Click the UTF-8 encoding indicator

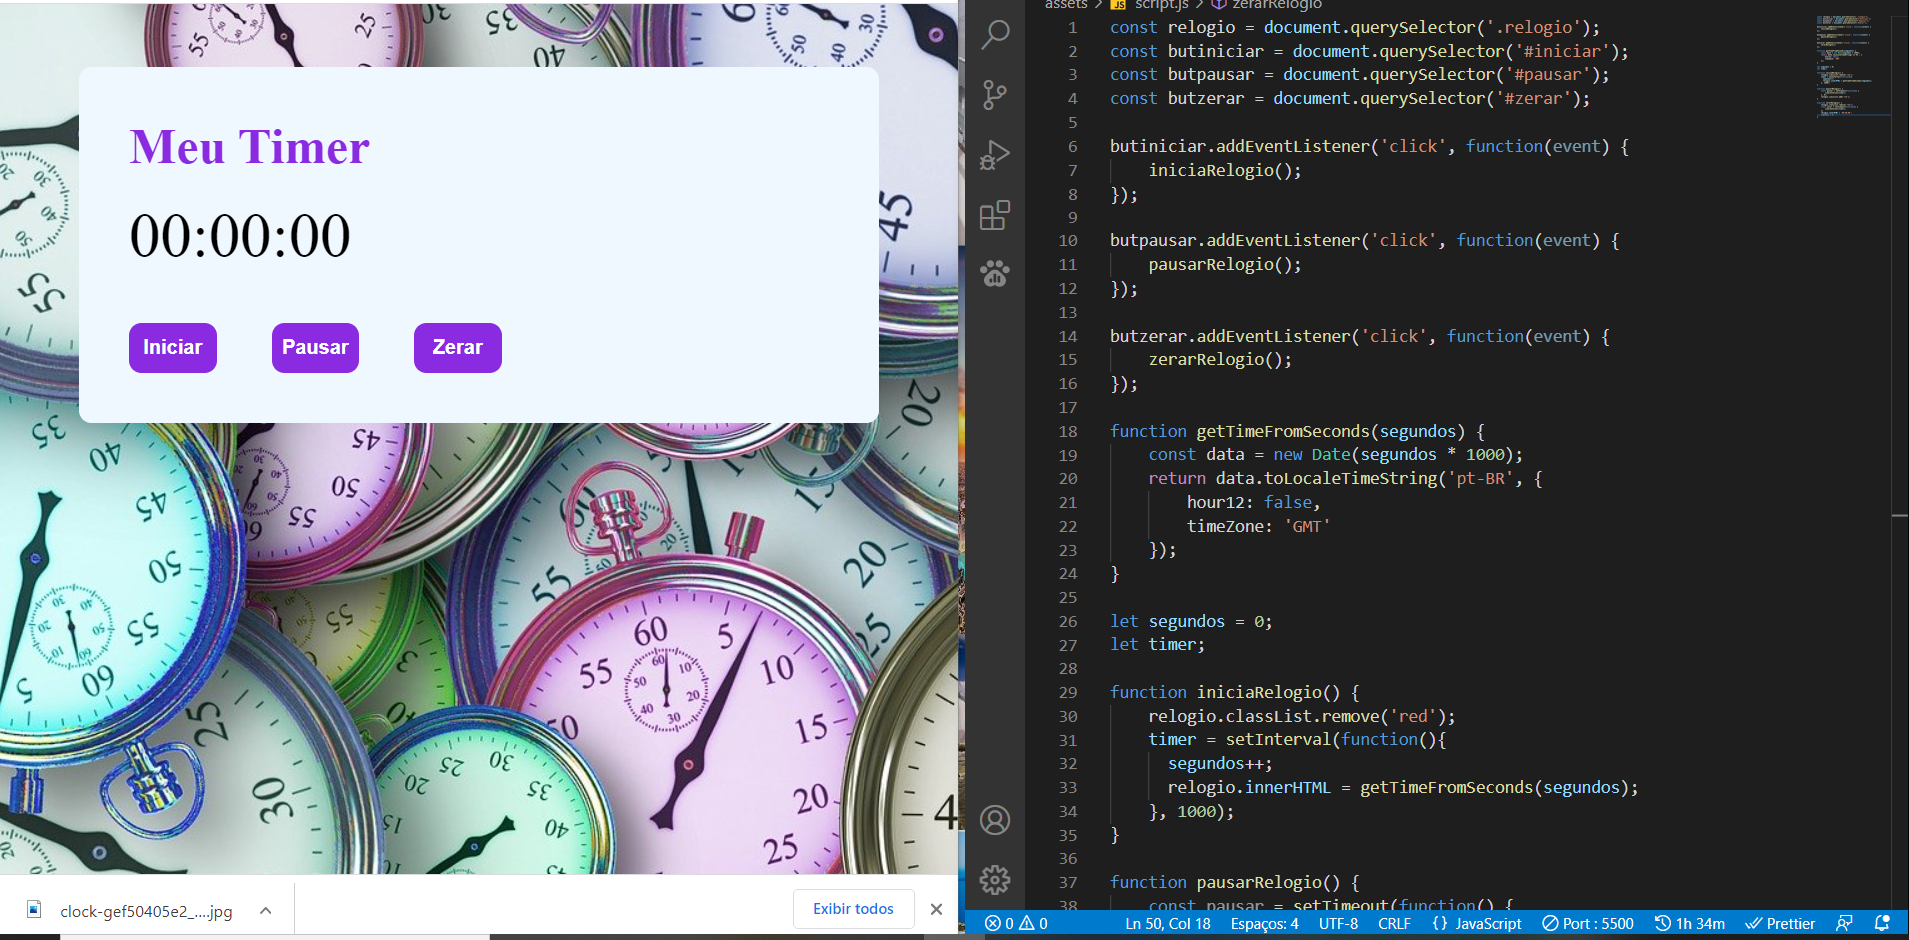[1338, 924]
